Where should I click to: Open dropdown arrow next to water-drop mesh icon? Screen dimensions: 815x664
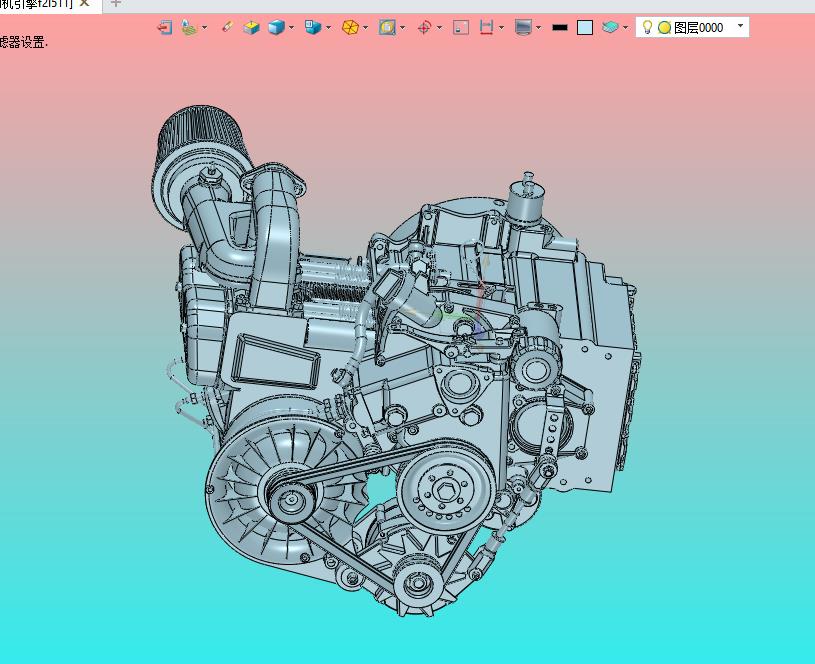pos(204,27)
